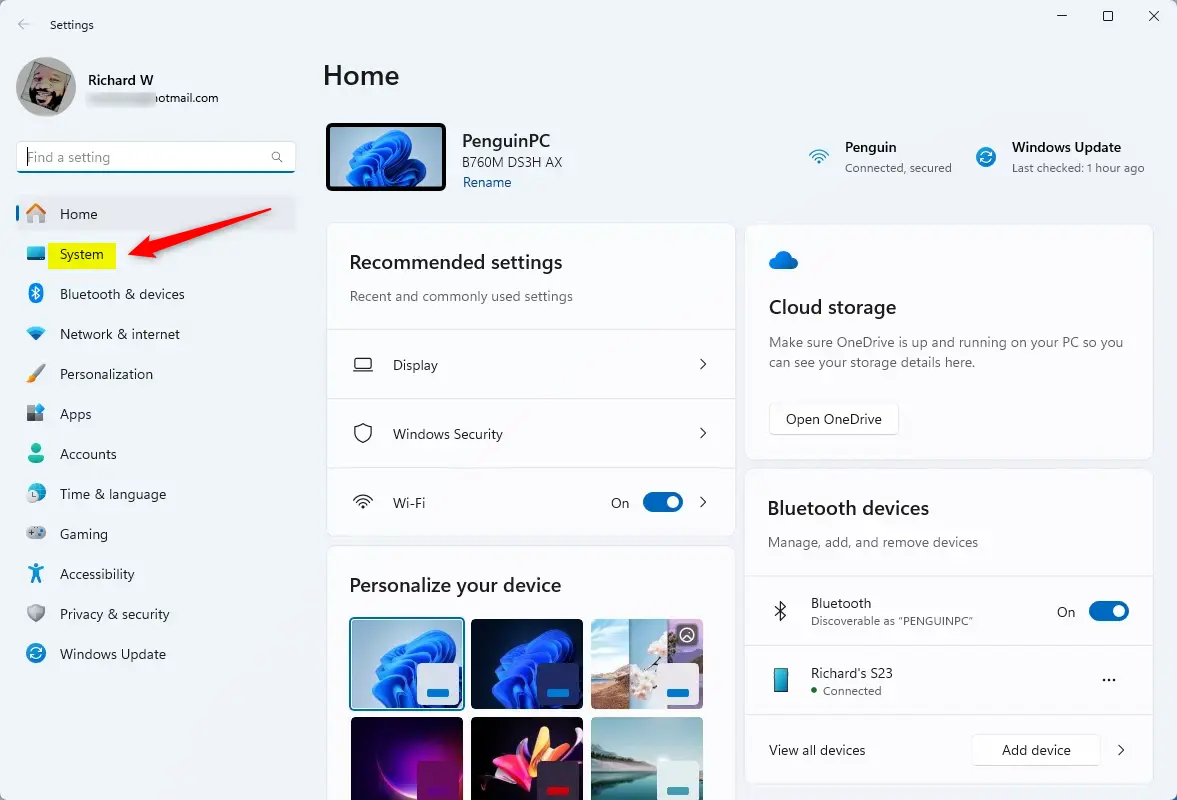Turn off the Wi-Fi toggle
This screenshot has width=1177, height=800.
[x=663, y=502]
